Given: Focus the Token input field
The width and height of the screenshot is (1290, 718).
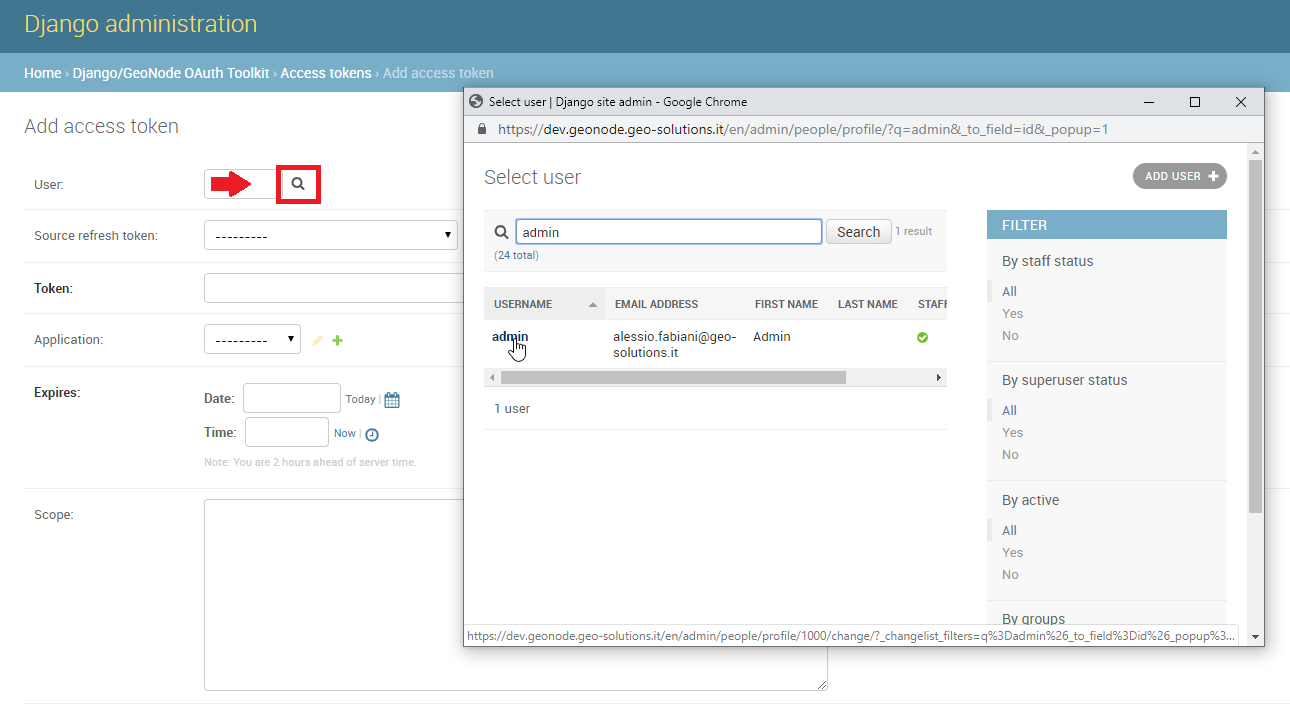Looking at the screenshot, I should click(334, 288).
